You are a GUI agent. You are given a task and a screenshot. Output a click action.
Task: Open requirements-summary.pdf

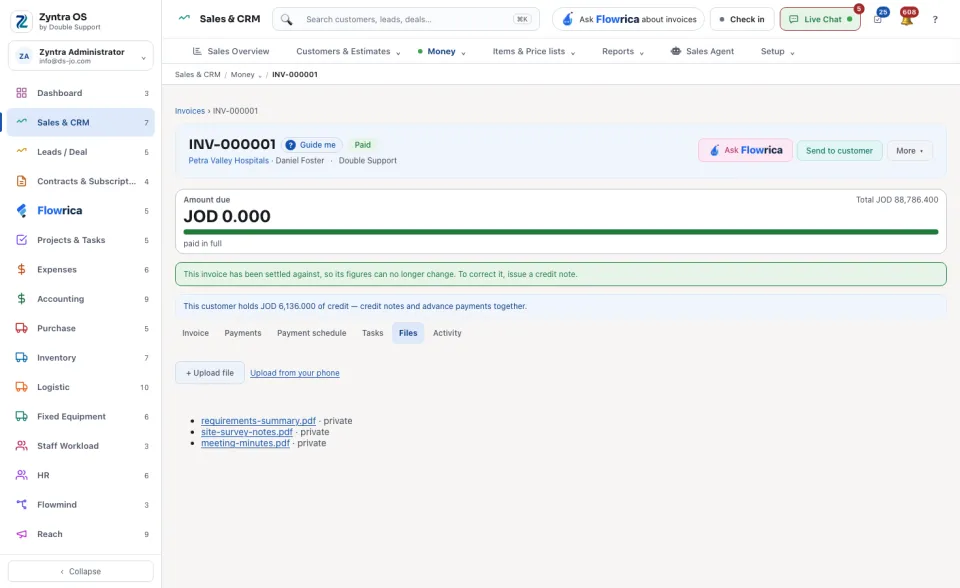258,421
